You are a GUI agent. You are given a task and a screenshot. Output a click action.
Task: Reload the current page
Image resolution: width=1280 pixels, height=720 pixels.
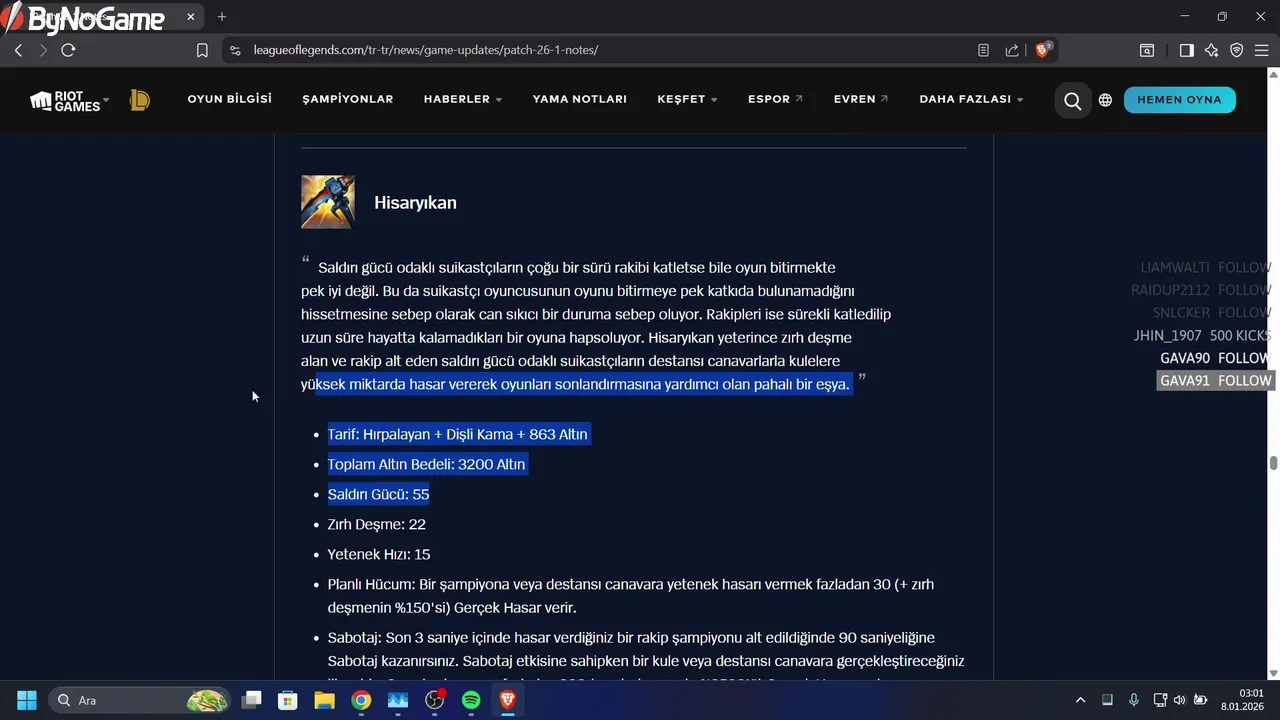click(68, 50)
